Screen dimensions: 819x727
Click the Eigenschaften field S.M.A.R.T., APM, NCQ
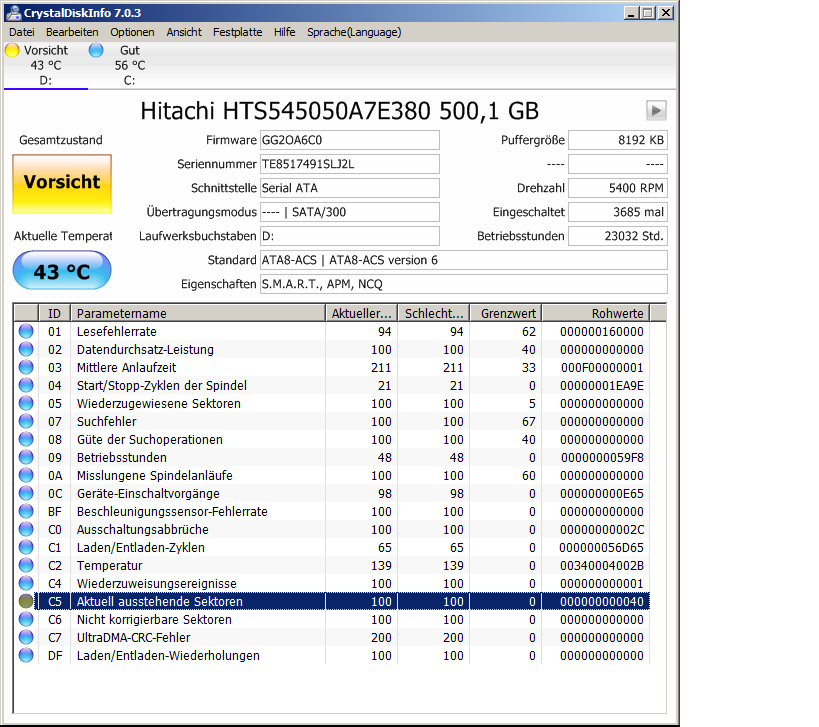click(464, 284)
